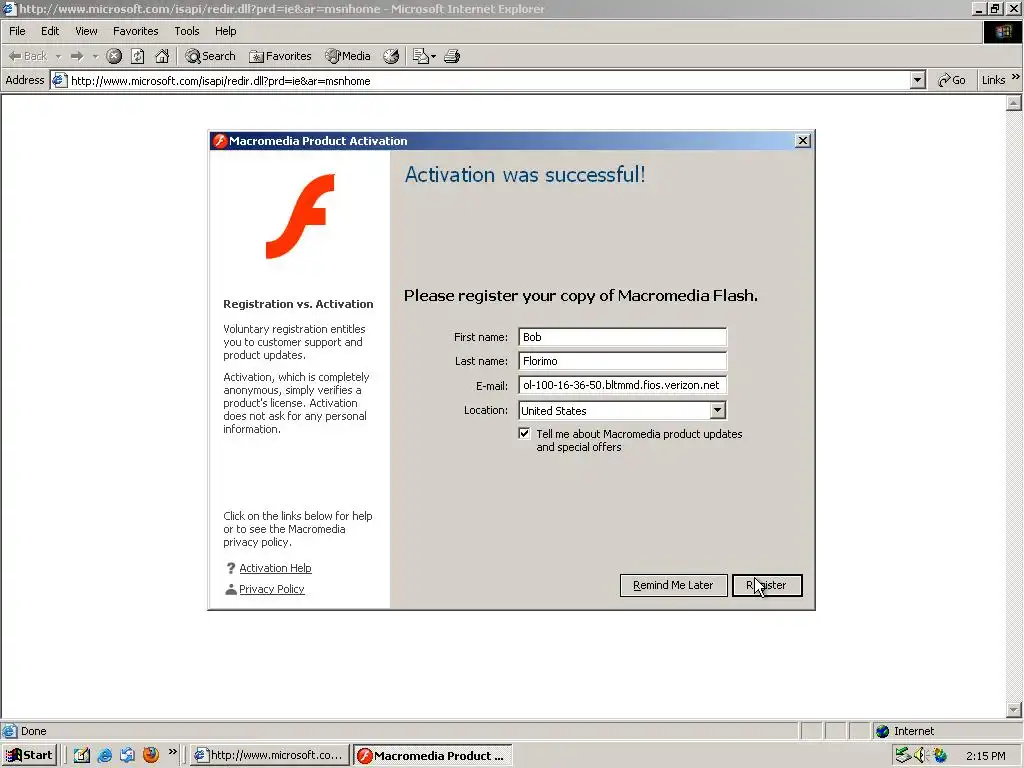Open the Privacy Policy link

[x=272, y=589]
